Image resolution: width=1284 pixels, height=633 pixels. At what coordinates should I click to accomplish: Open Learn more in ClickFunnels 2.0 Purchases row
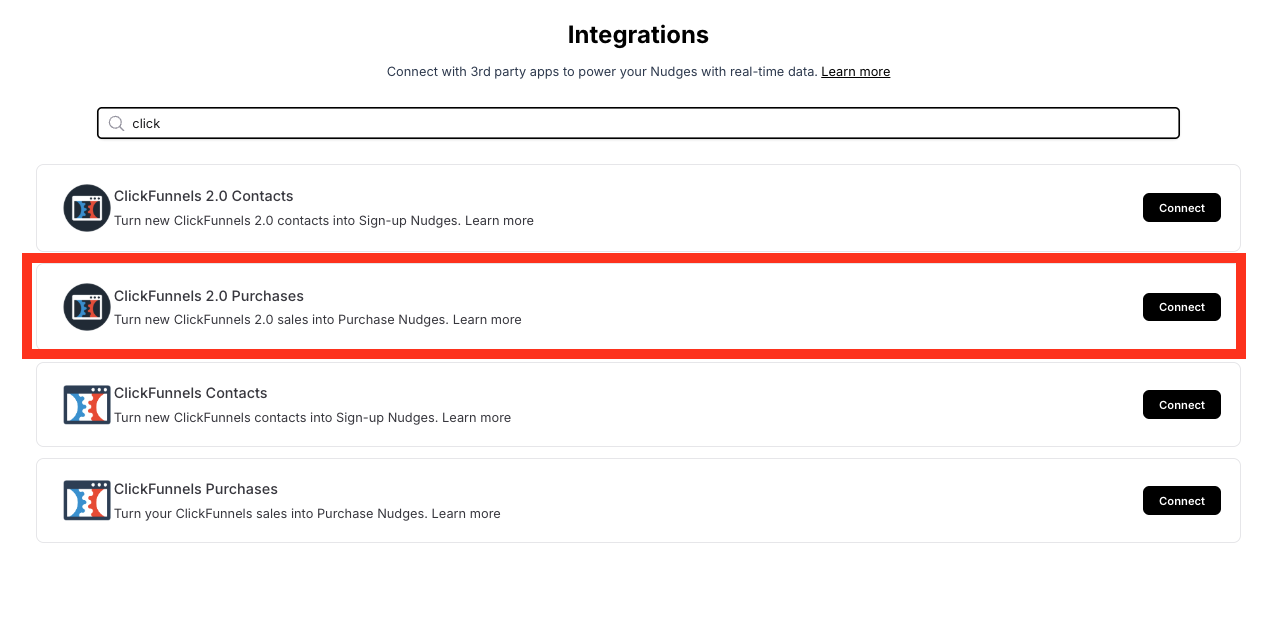[487, 320]
